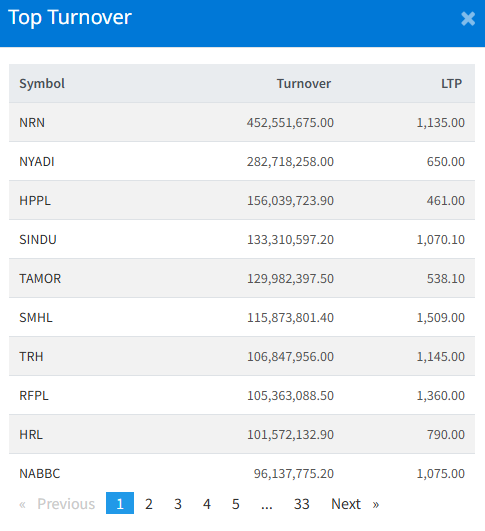Click the pagination ellipsis

267,504
